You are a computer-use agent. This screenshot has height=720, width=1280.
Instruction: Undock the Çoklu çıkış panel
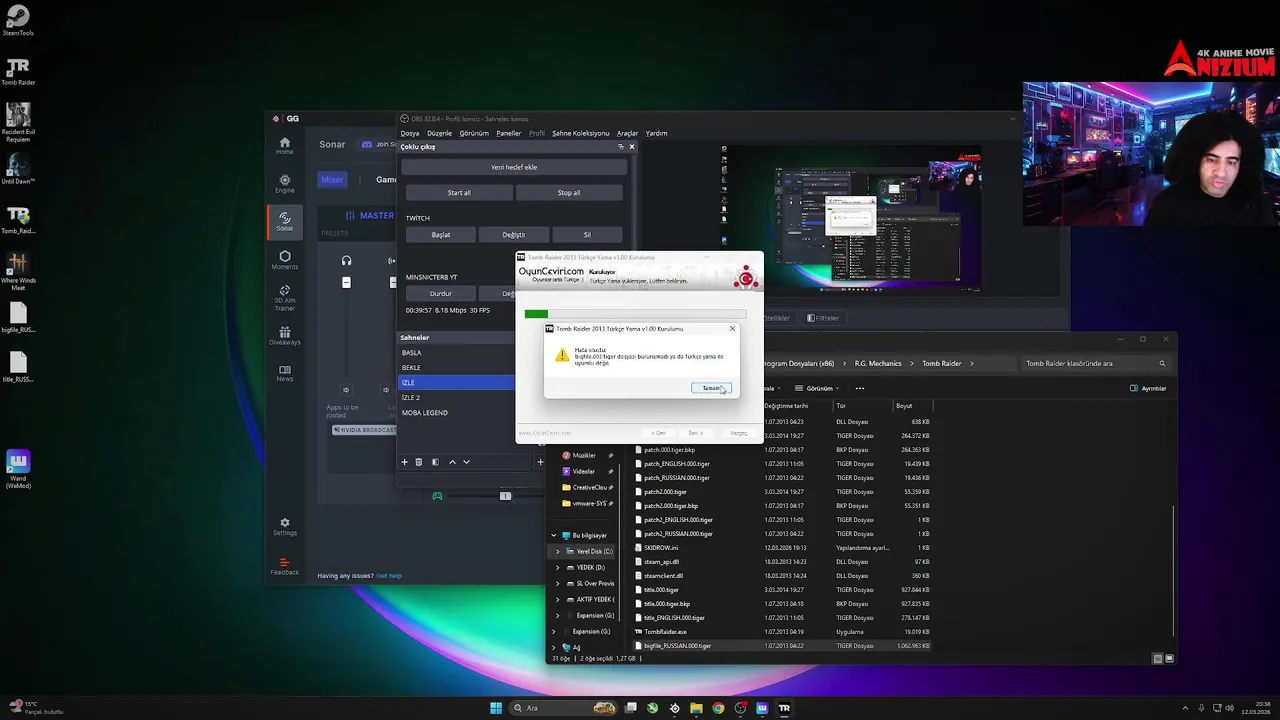(620, 147)
